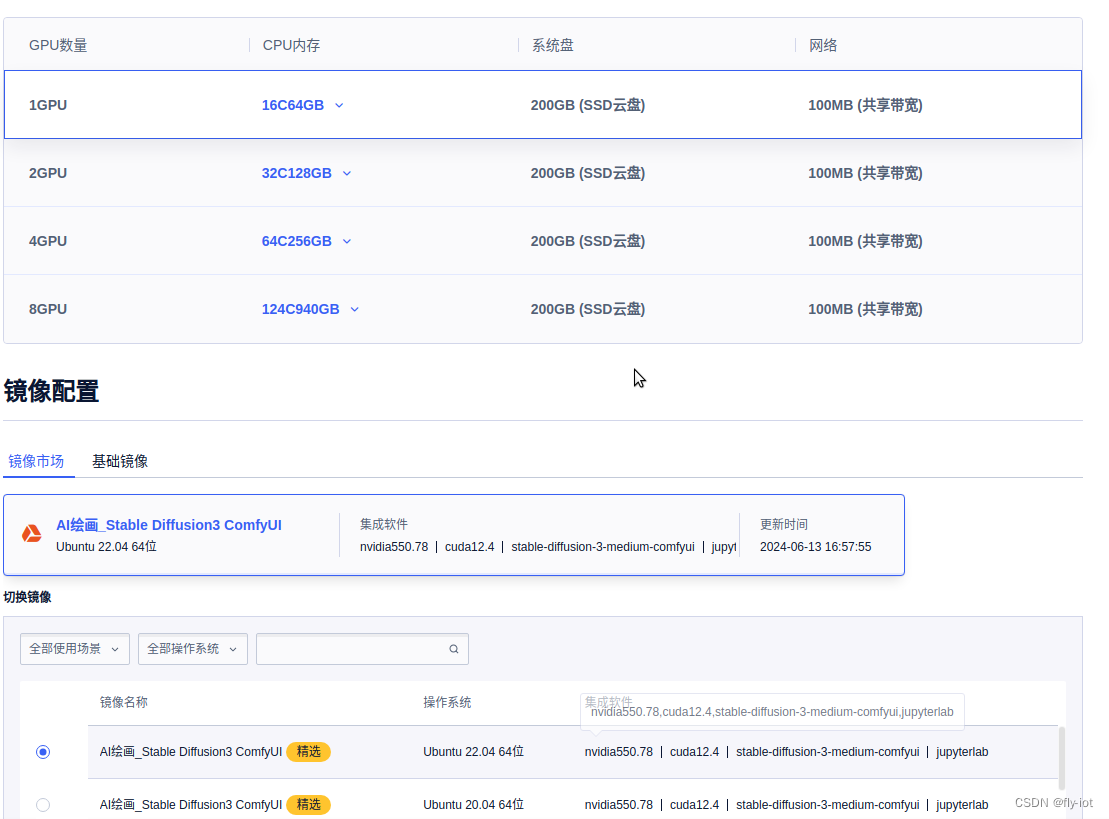Click the 200GB (SSD云盘) cell in 1GPU row
This screenshot has width=1109, height=819.
point(588,105)
